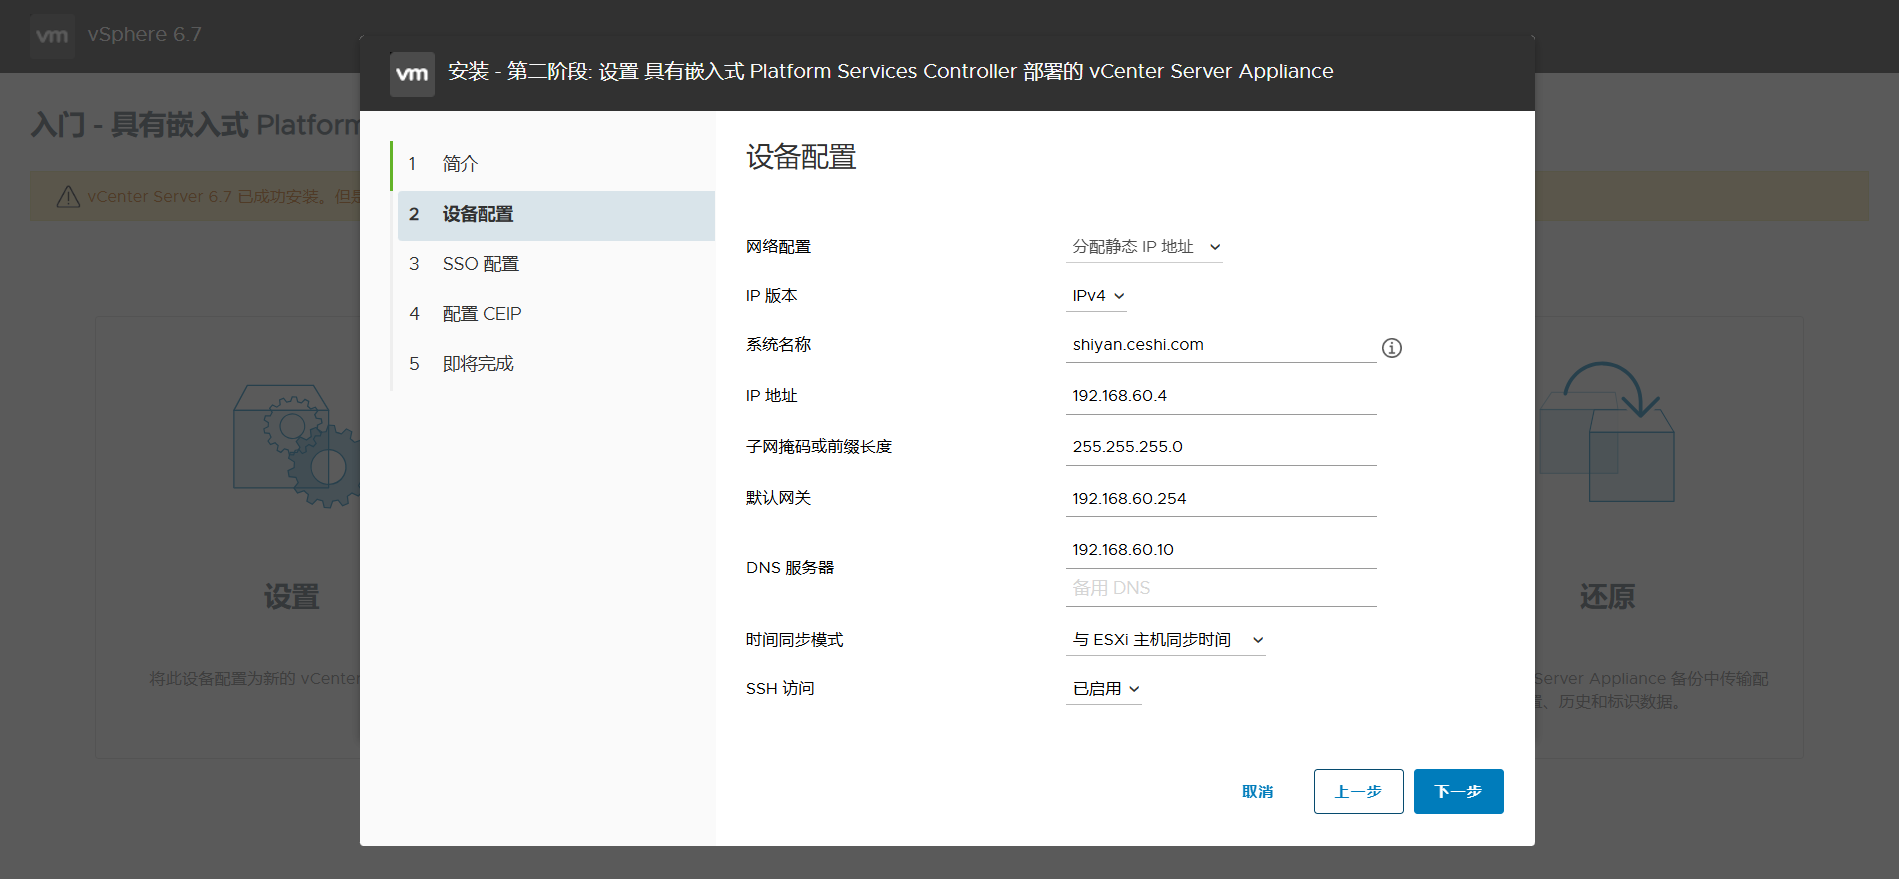Click the 备用 DNS input field
The image size is (1899, 879).
click(1221, 588)
